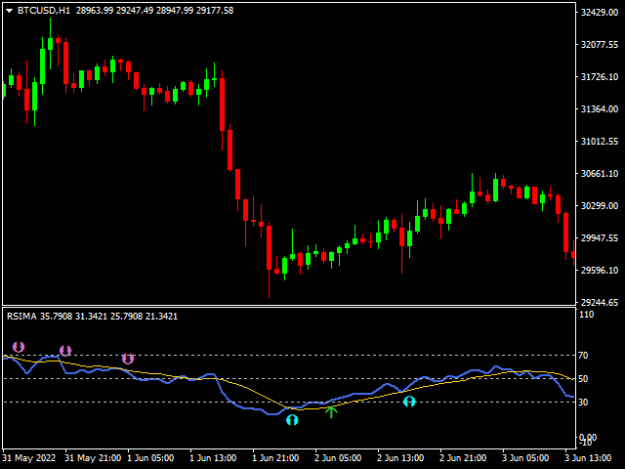Click indicator scale level 110
This screenshot has width=625, height=469.
coord(586,314)
